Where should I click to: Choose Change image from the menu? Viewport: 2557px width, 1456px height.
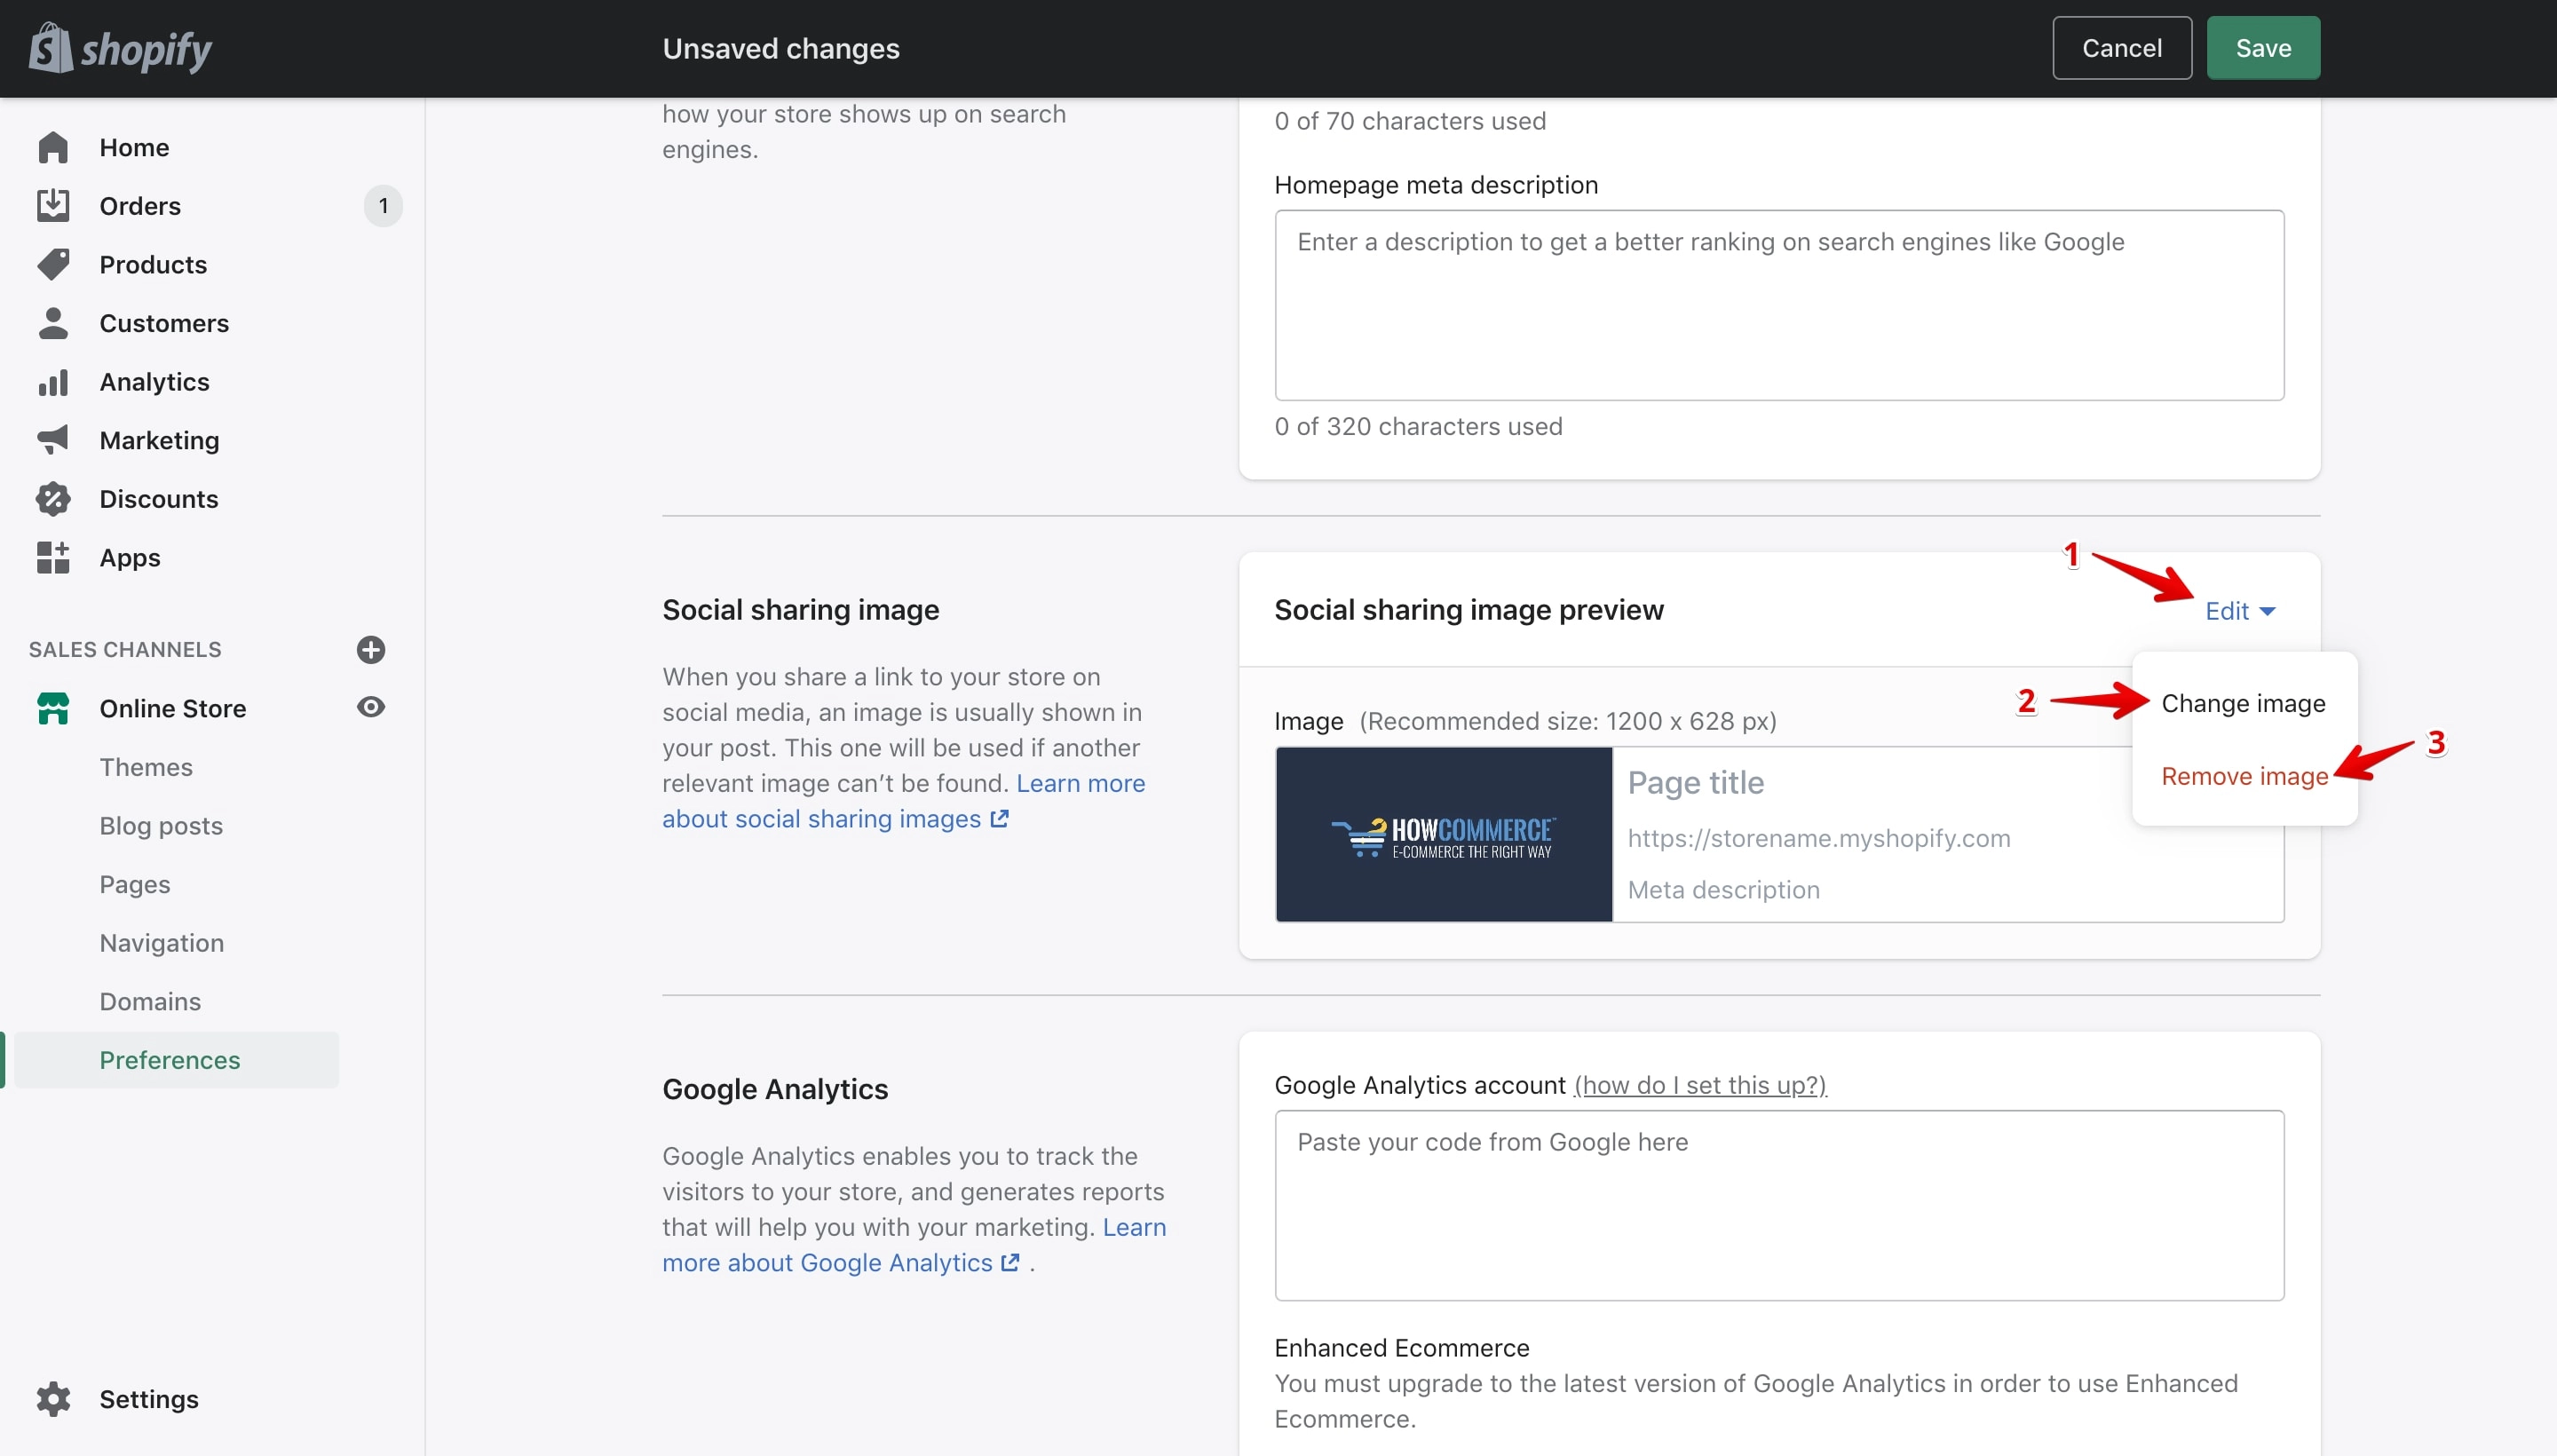2243,704
